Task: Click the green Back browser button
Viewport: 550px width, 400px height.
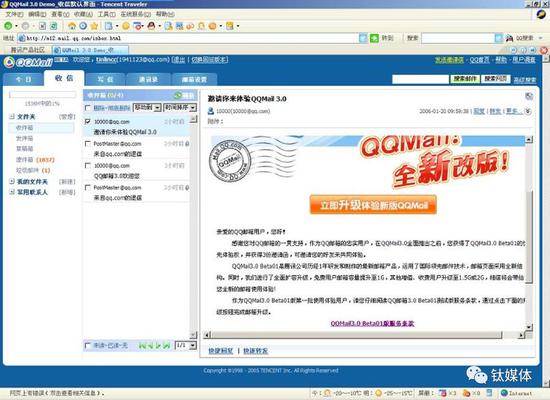Action: click(8, 26)
